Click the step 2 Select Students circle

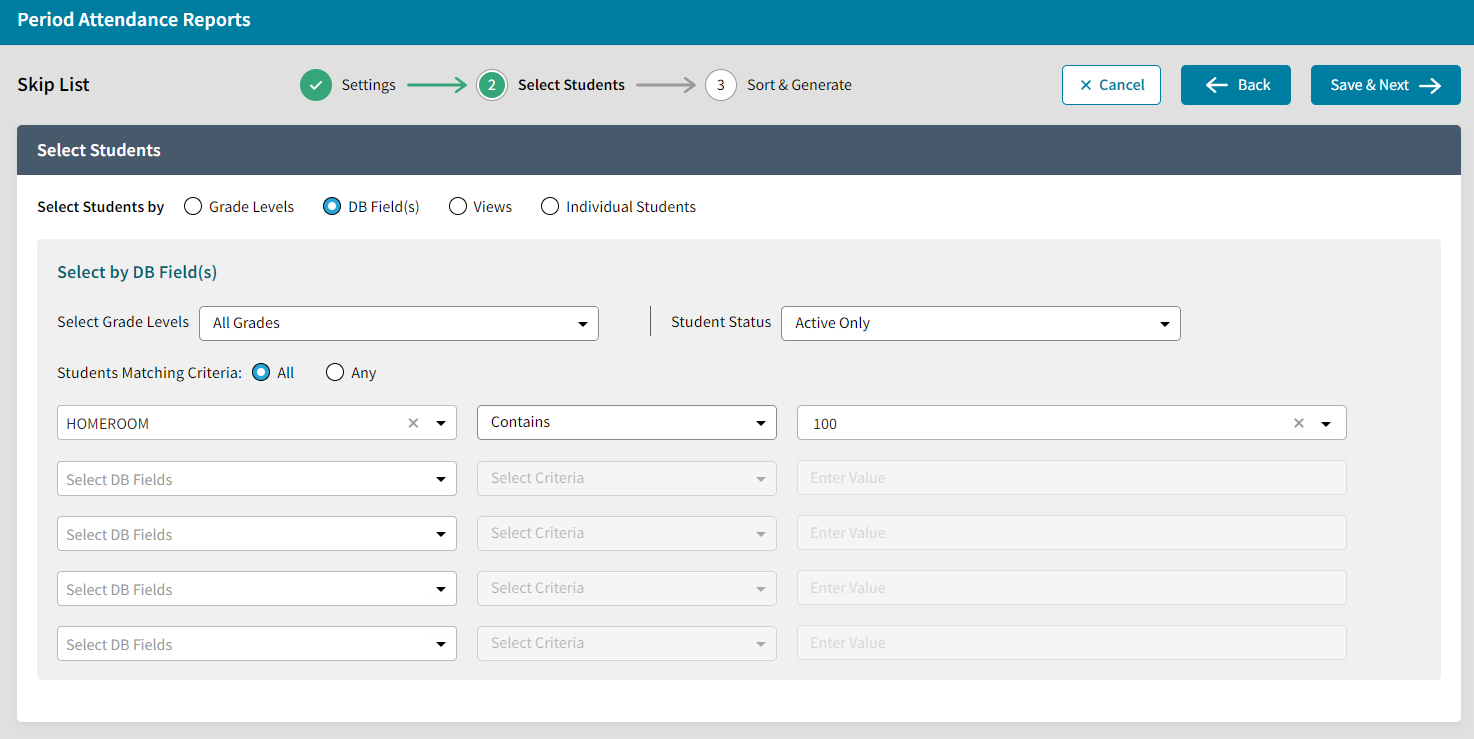pyautogui.click(x=491, y=85)
